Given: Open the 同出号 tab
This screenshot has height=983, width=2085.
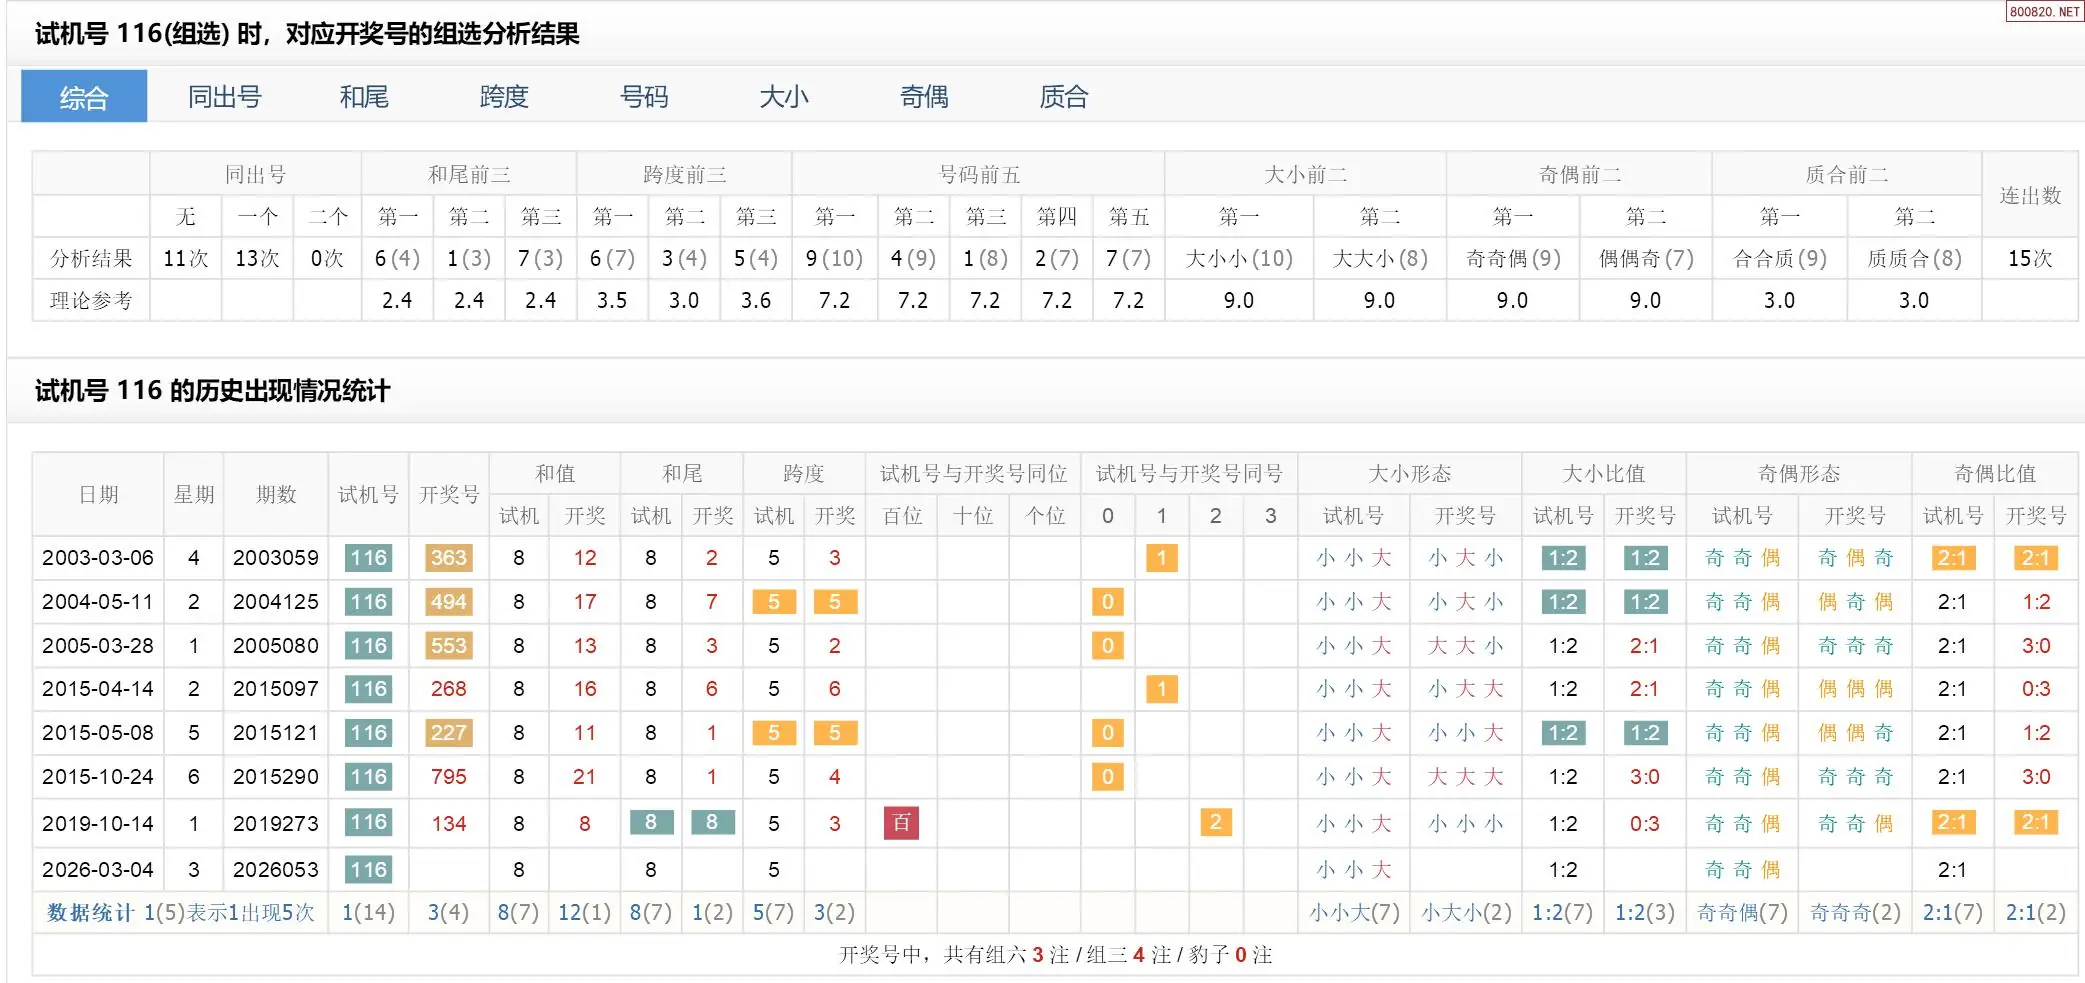Looking at the screenshot, I should pyautogui.click(x=224, y=97).
